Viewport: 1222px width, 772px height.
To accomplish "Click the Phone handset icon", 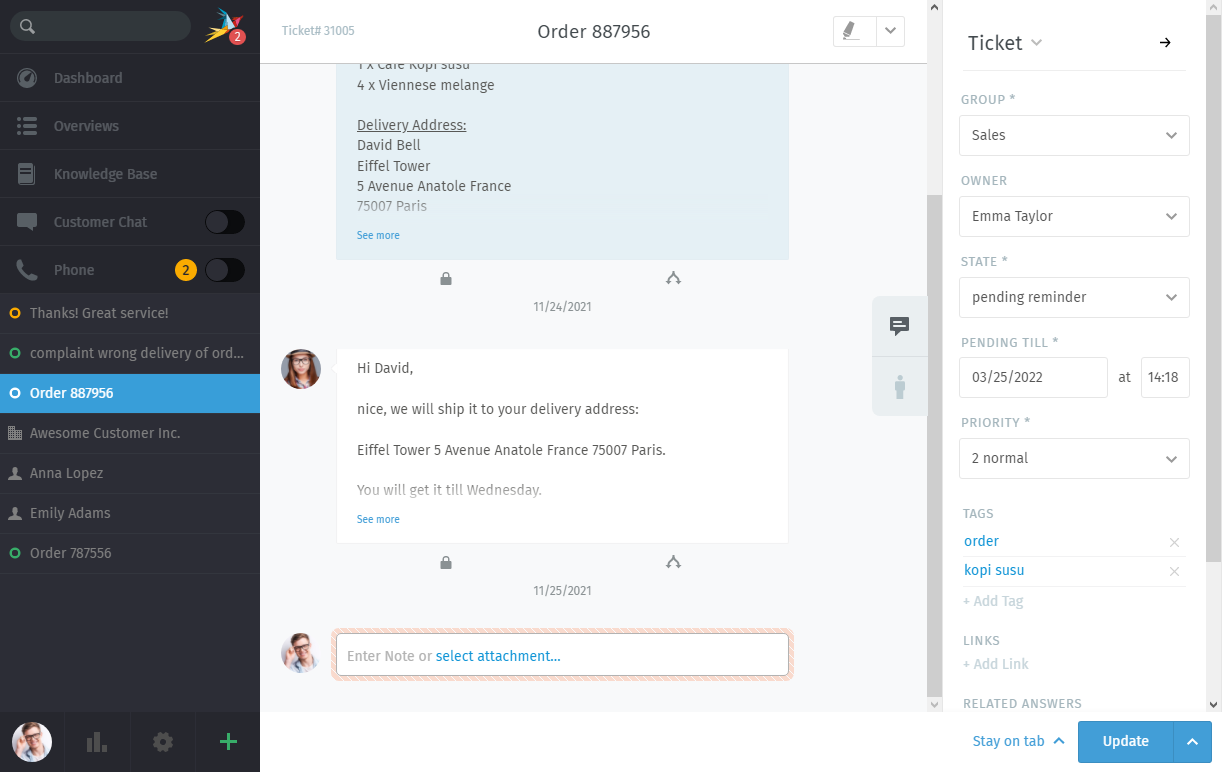I will (x=27, y=270).
